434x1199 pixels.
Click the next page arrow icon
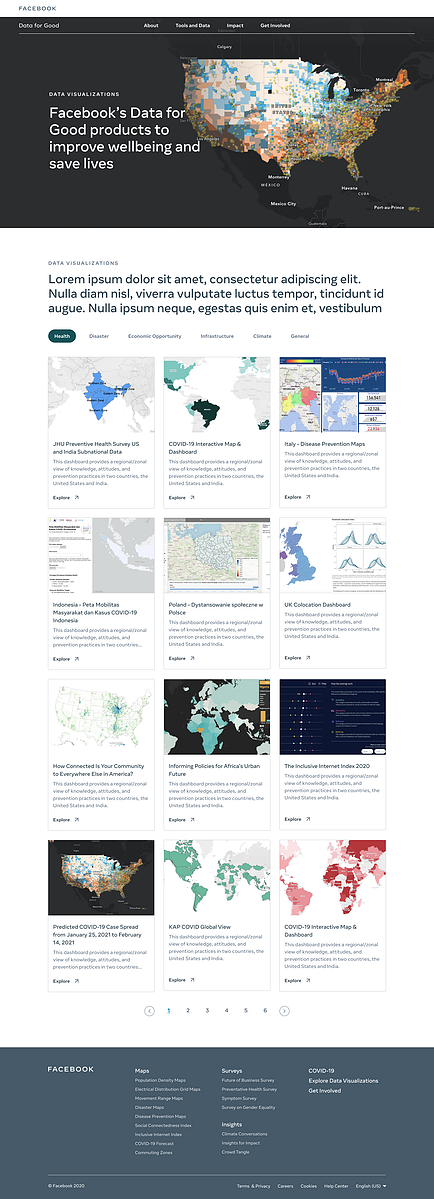click(x=284, y=1010)
